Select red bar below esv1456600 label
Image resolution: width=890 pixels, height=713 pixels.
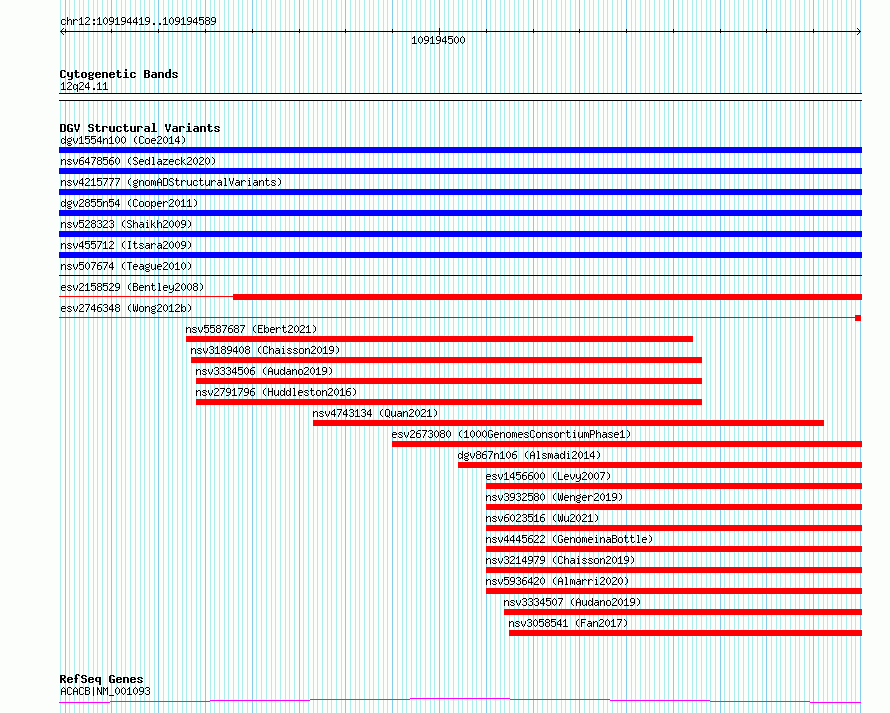coord(674,486)
